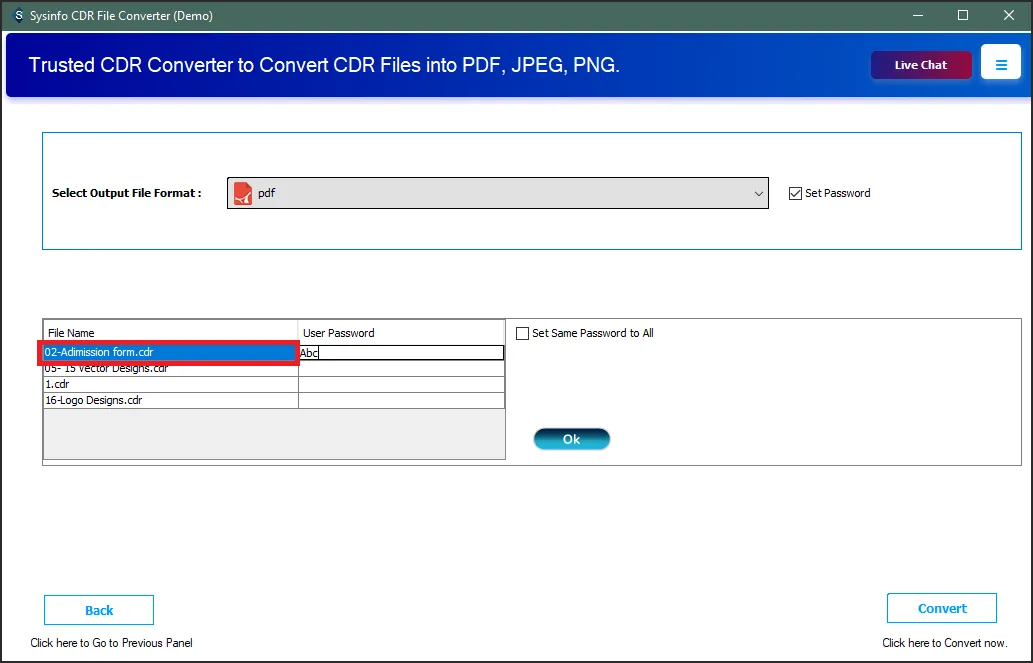
Task: Open the Live Chat button
Action: tap(920, 65)
